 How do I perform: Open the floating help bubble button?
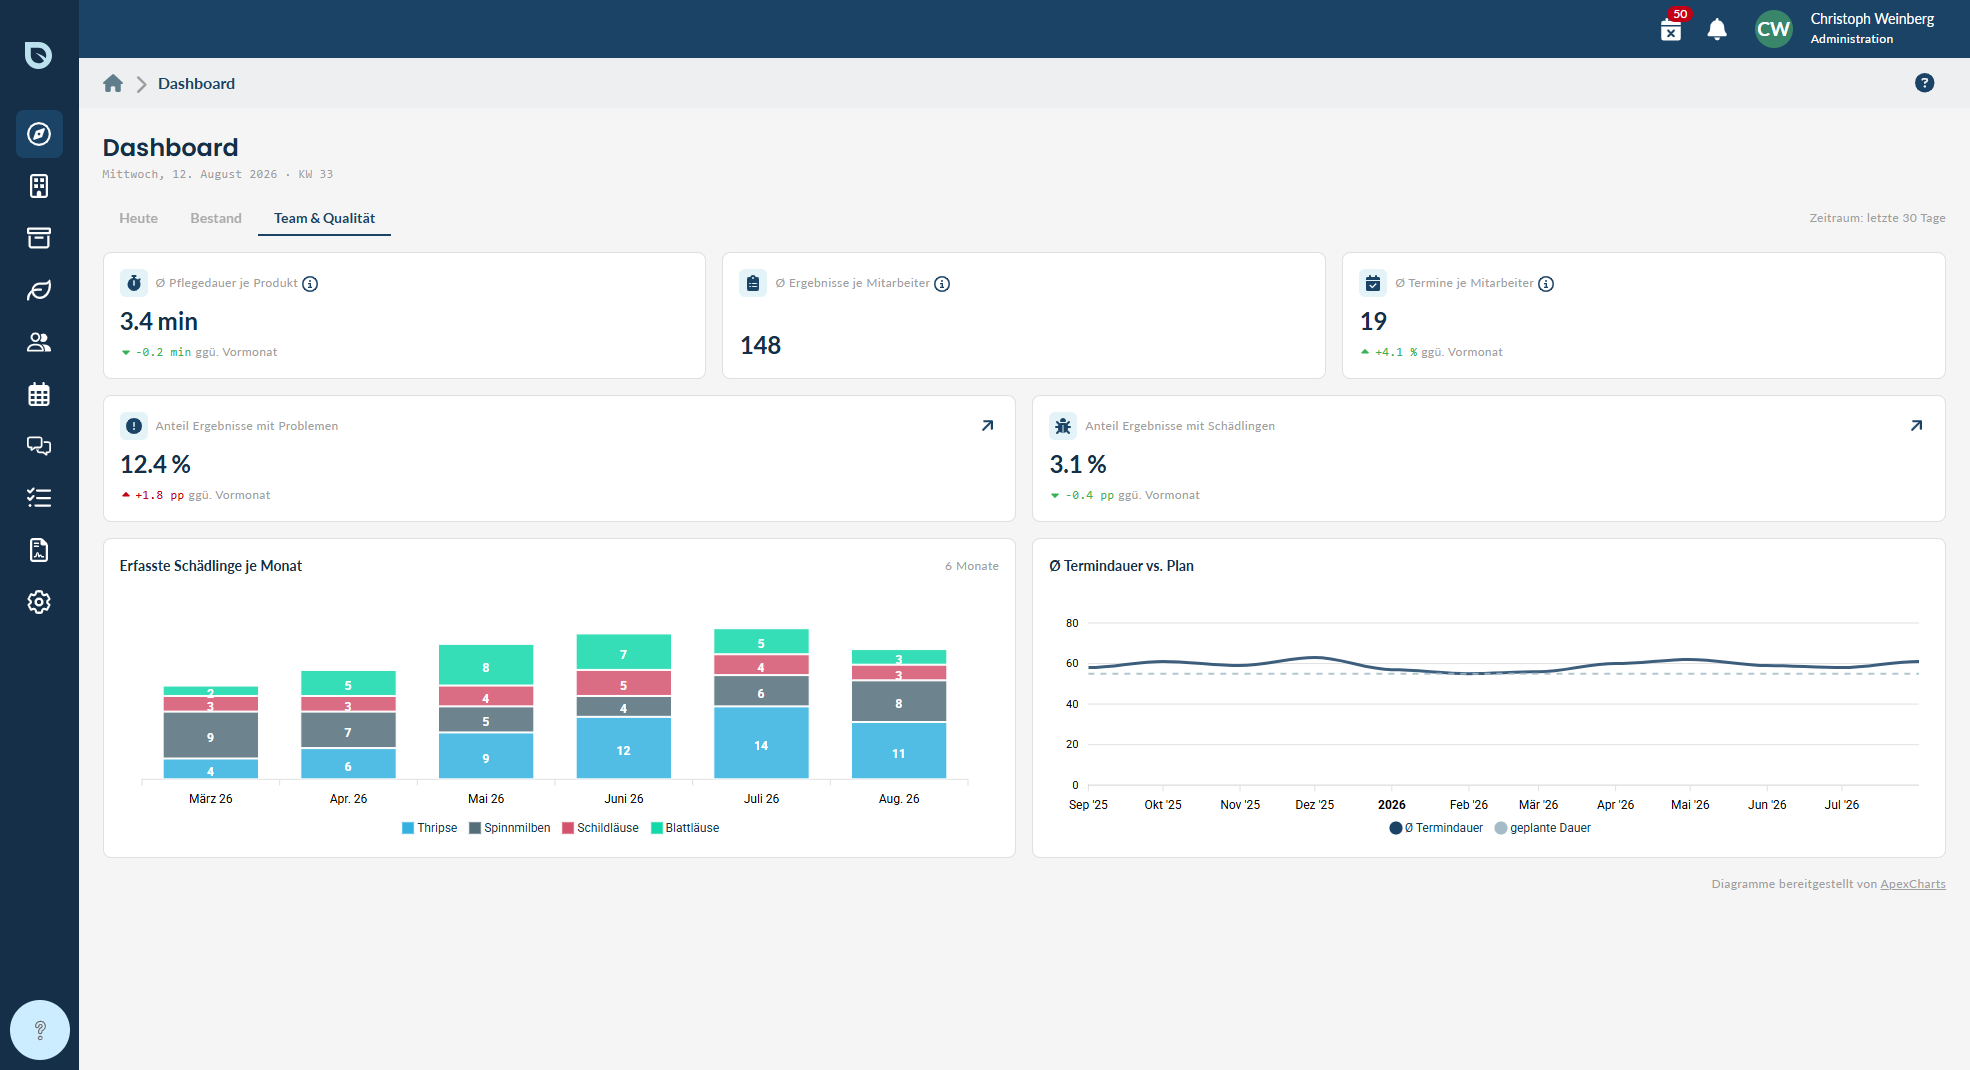point(40,1030)
